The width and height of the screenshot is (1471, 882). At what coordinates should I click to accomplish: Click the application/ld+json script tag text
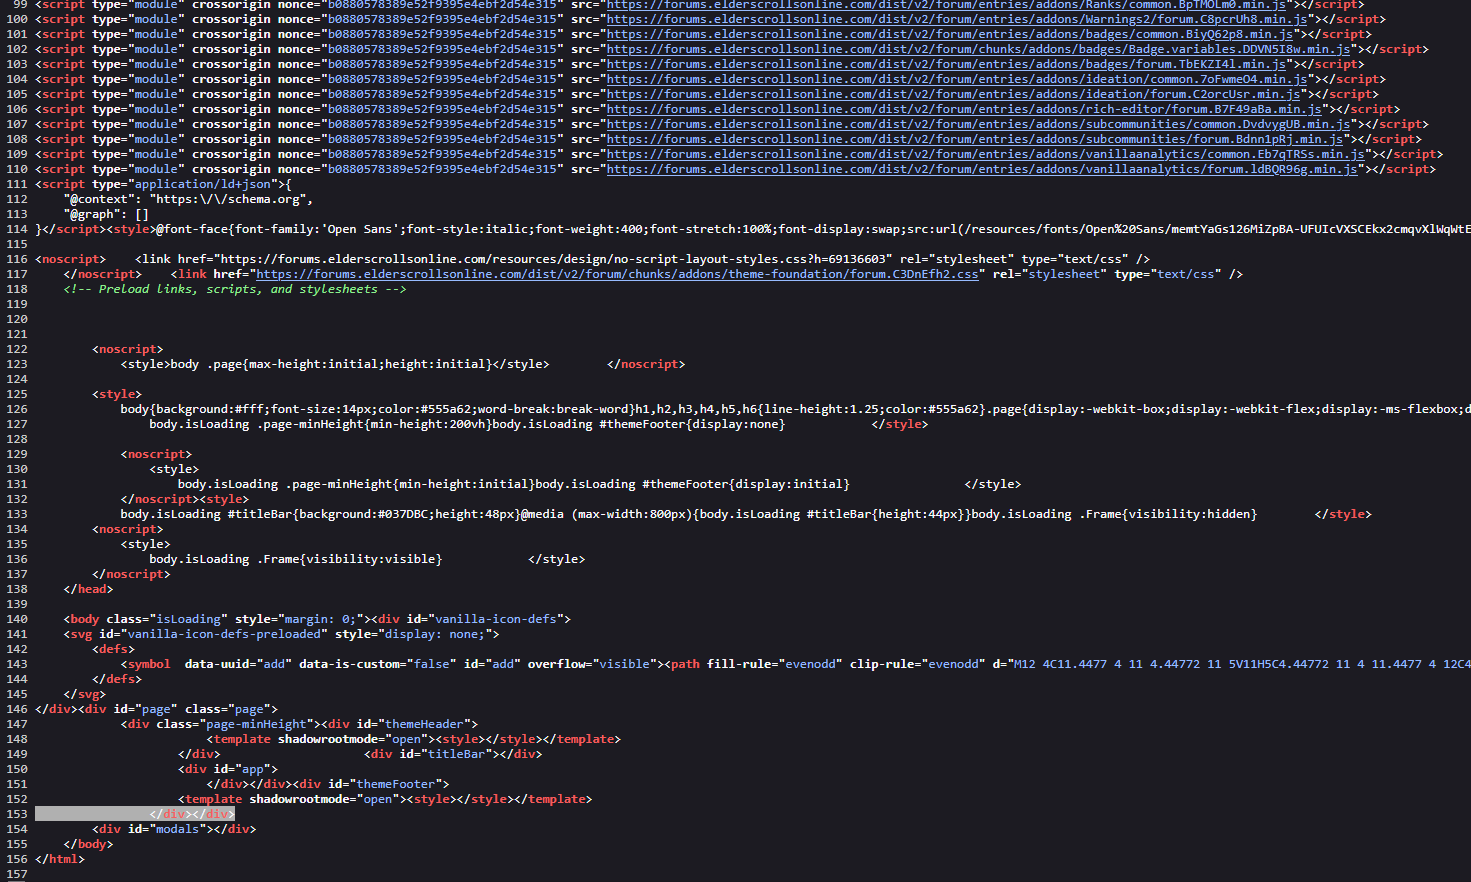pyautogui.click(x=163, y=184)
